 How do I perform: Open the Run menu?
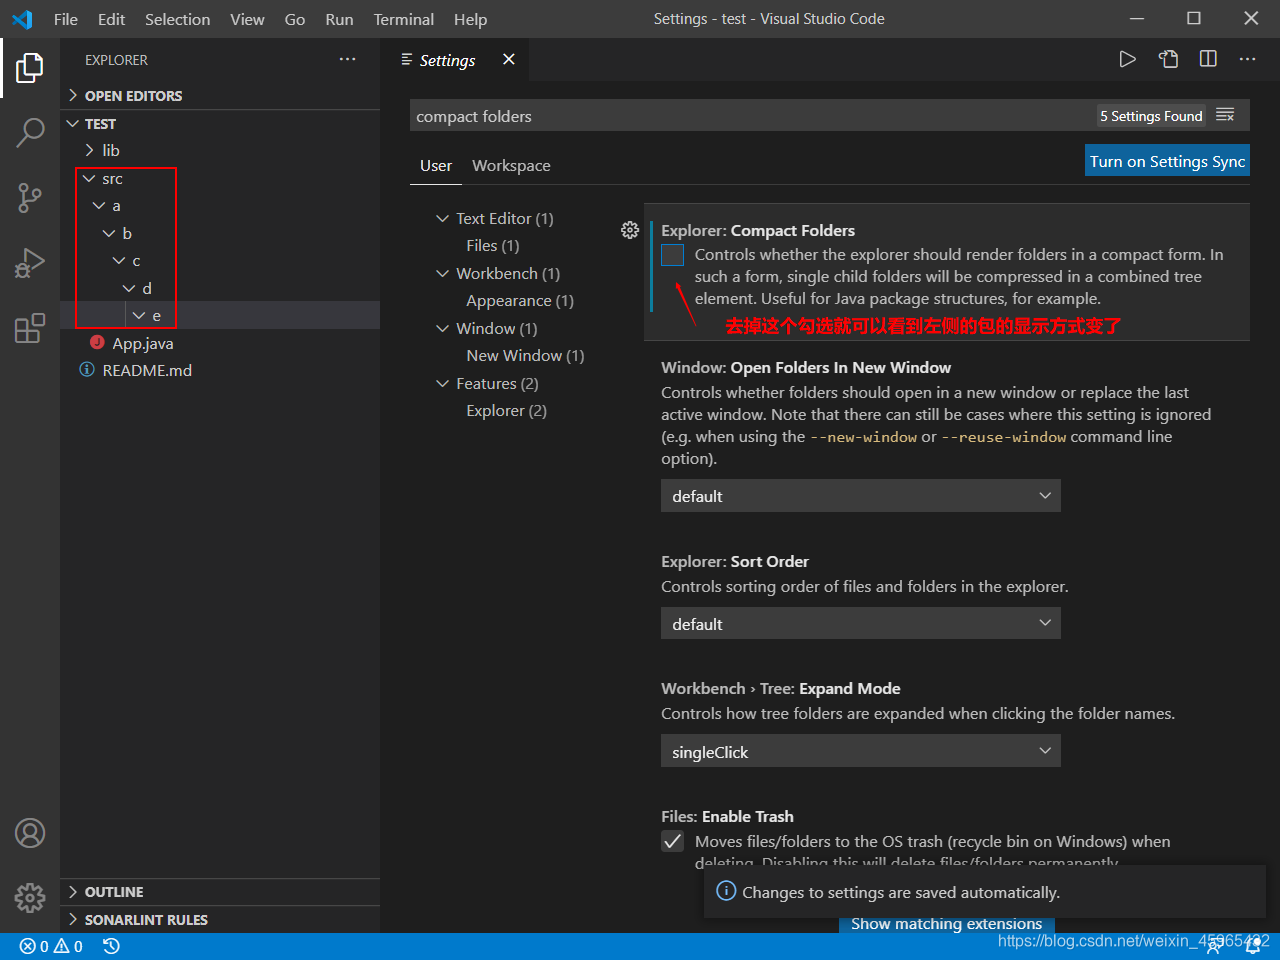coord(339,19)
